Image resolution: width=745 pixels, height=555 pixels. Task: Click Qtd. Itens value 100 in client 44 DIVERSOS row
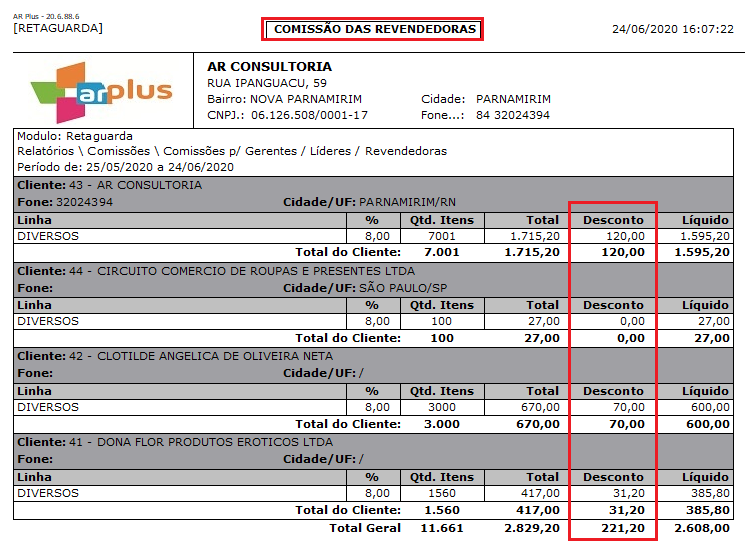coord(441,321)
